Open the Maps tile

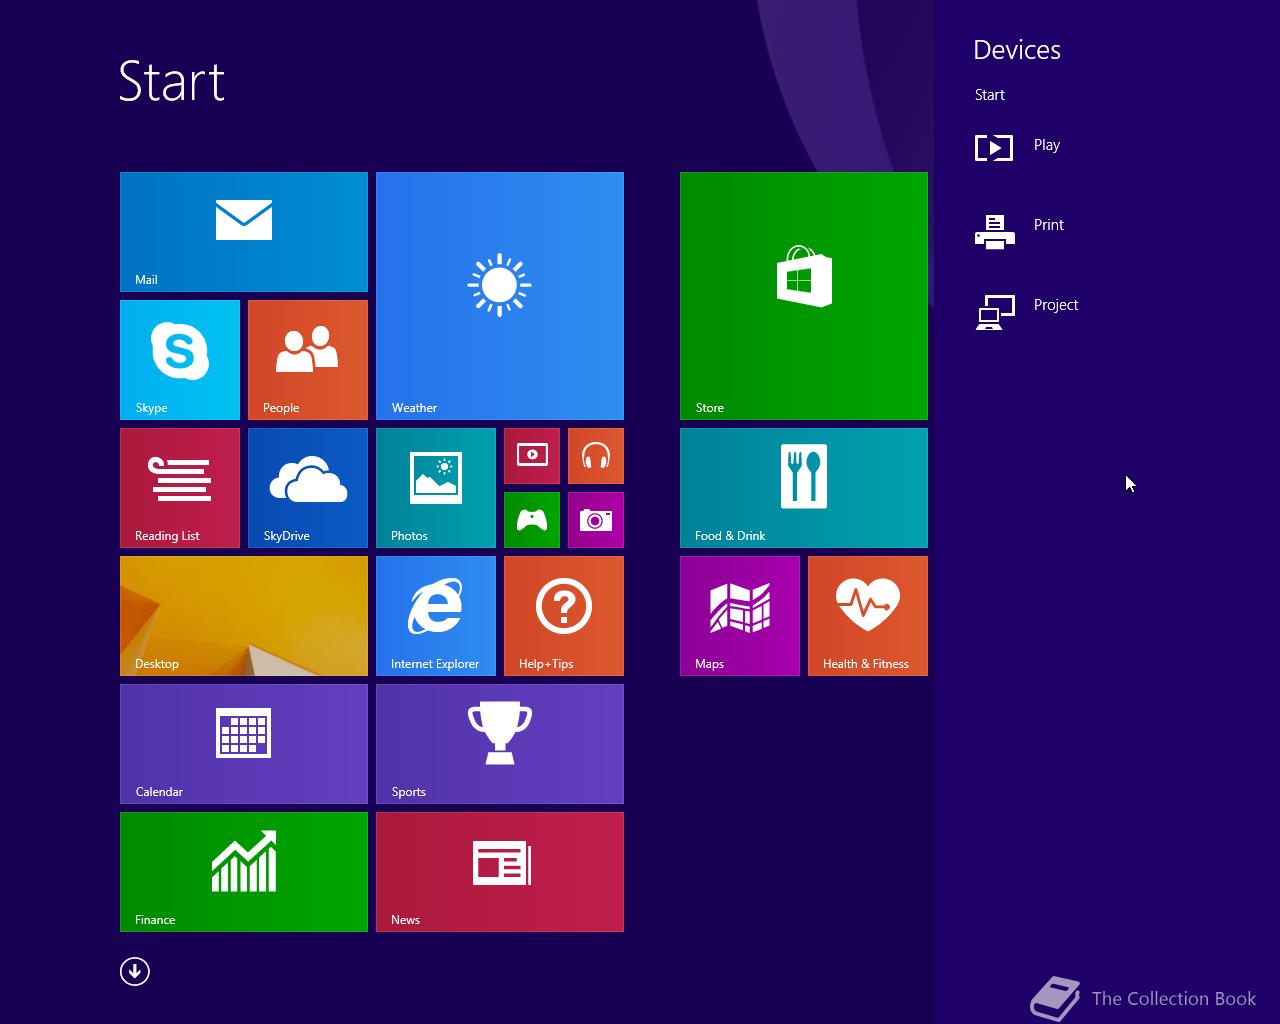(x=740, y=616)
